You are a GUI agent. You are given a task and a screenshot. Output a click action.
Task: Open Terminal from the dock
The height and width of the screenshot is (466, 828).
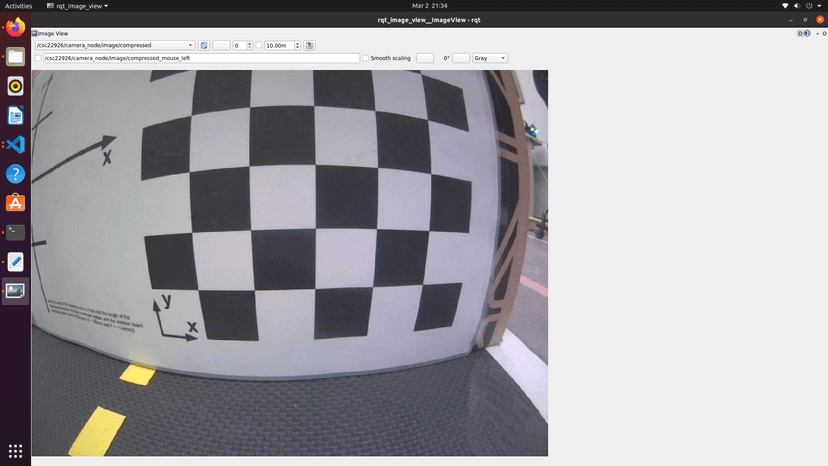coord(15,232)
